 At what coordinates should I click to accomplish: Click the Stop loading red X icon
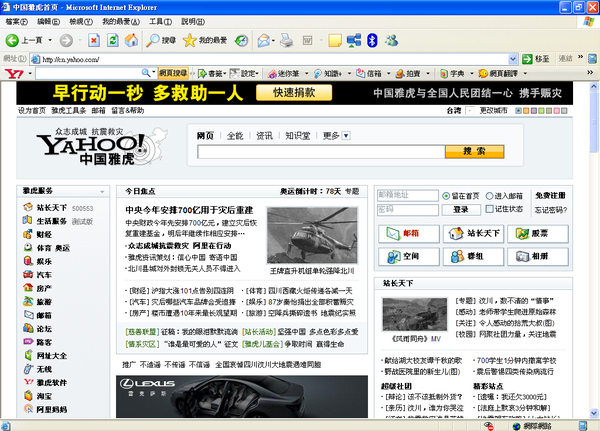click(94, 40)
